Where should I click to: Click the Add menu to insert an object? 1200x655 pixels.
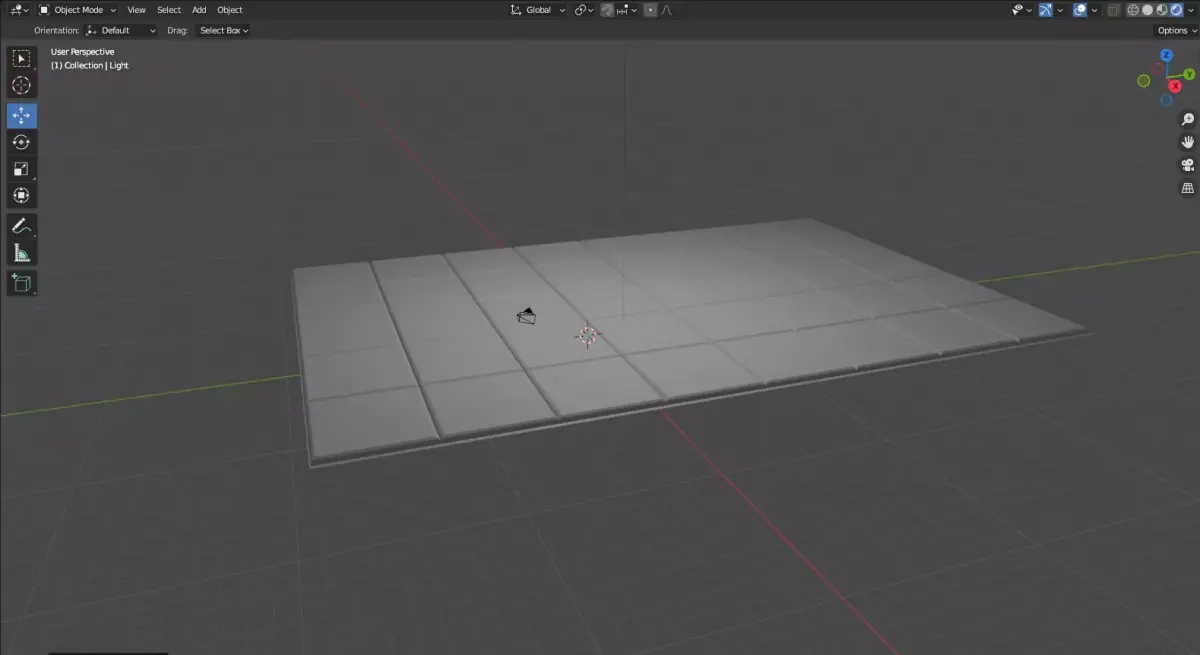[198, 10]
